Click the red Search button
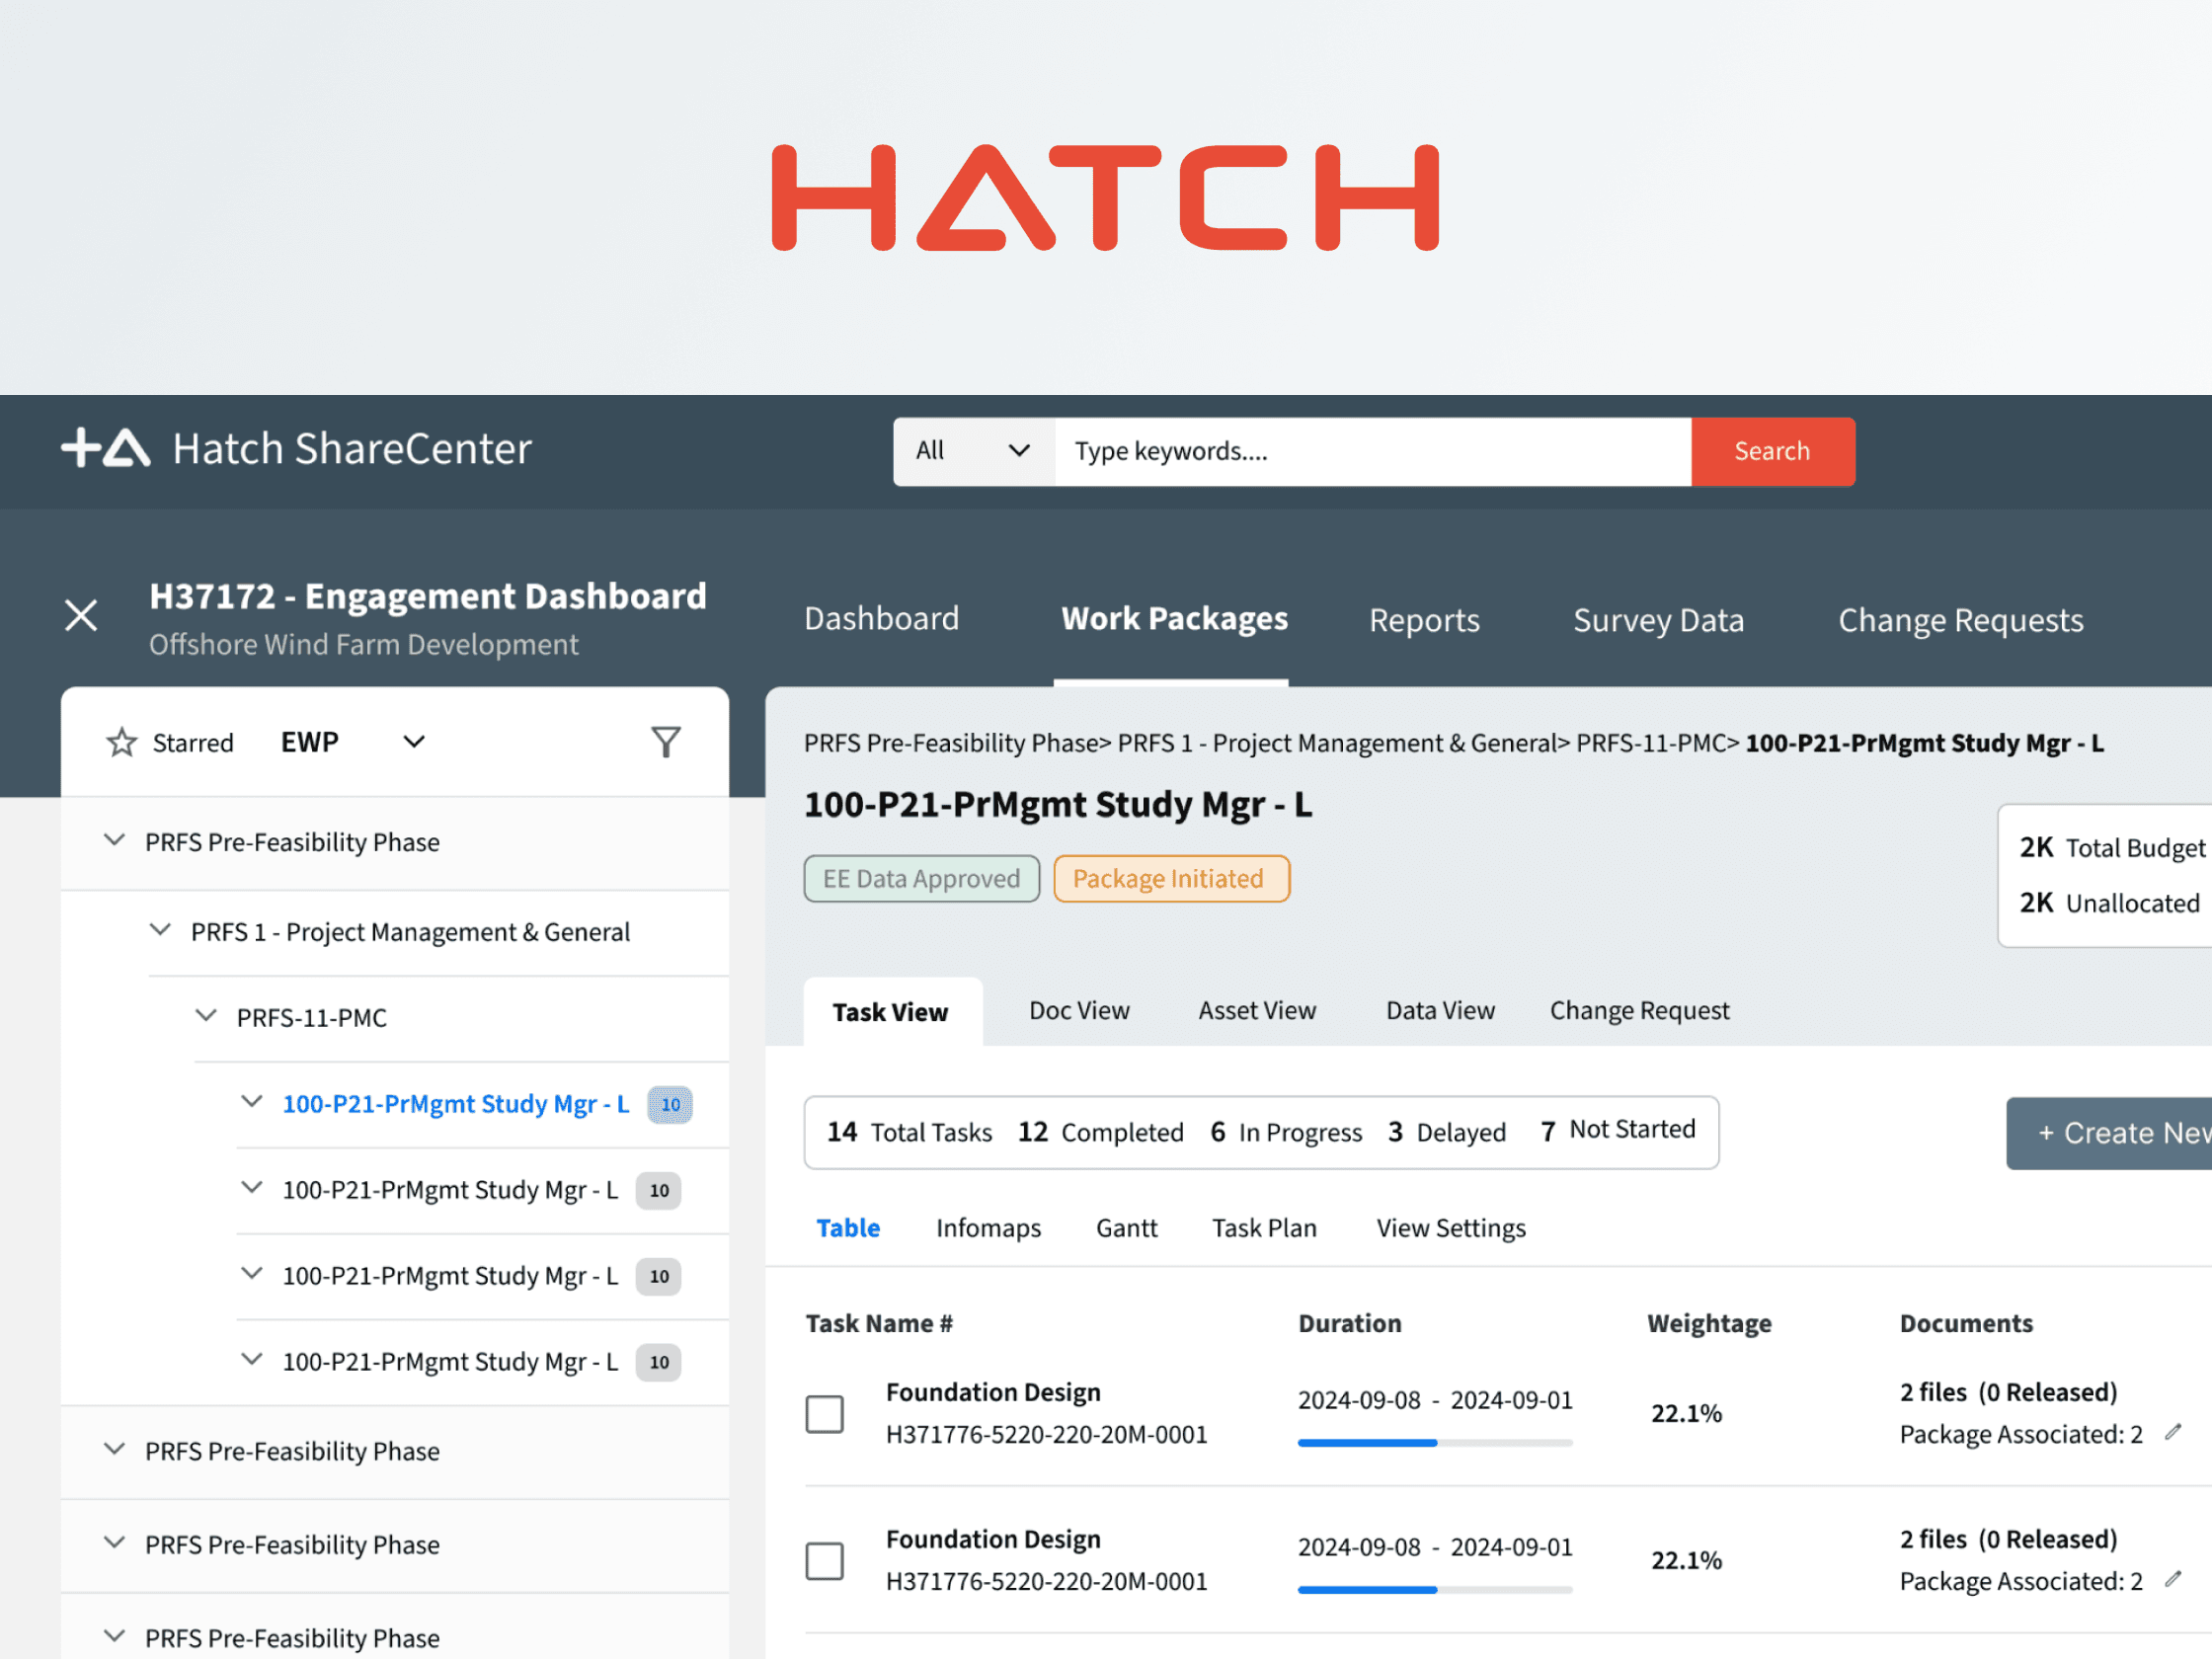 click(x=1773, y=452)
